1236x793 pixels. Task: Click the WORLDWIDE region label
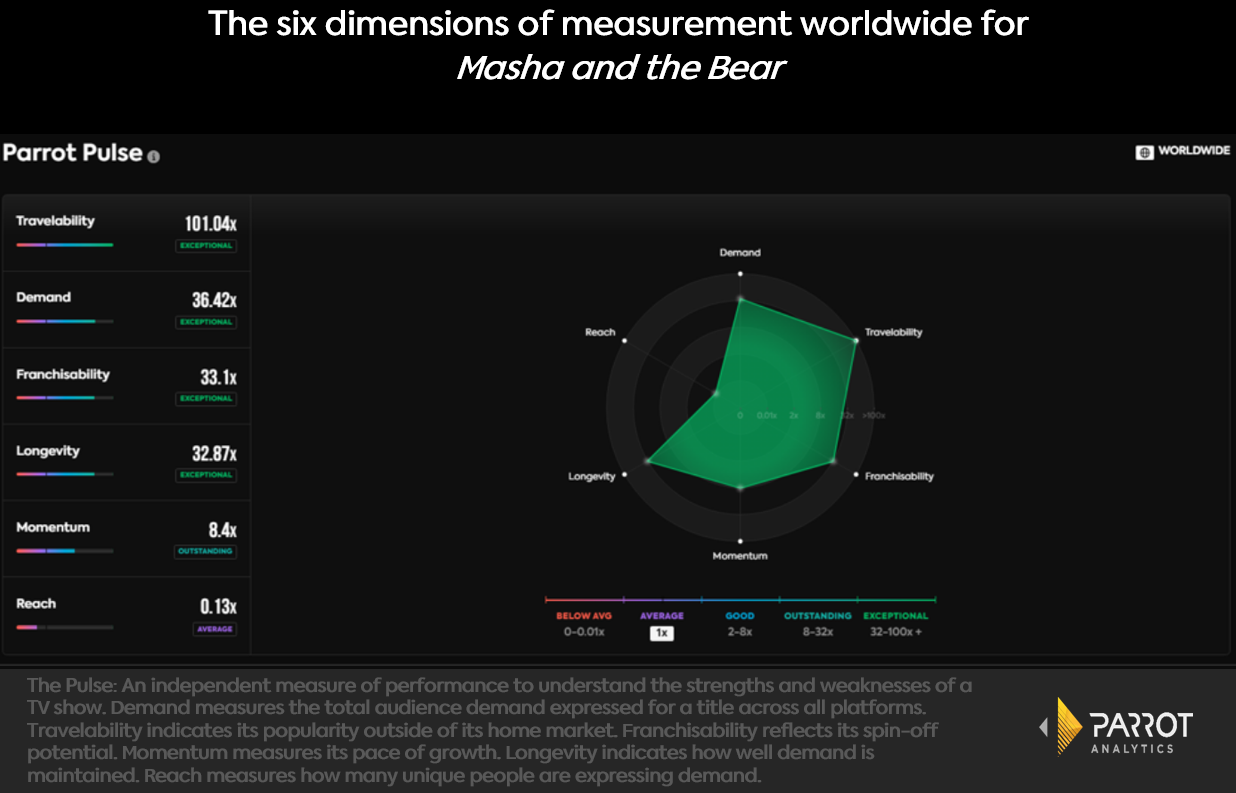1193,152
